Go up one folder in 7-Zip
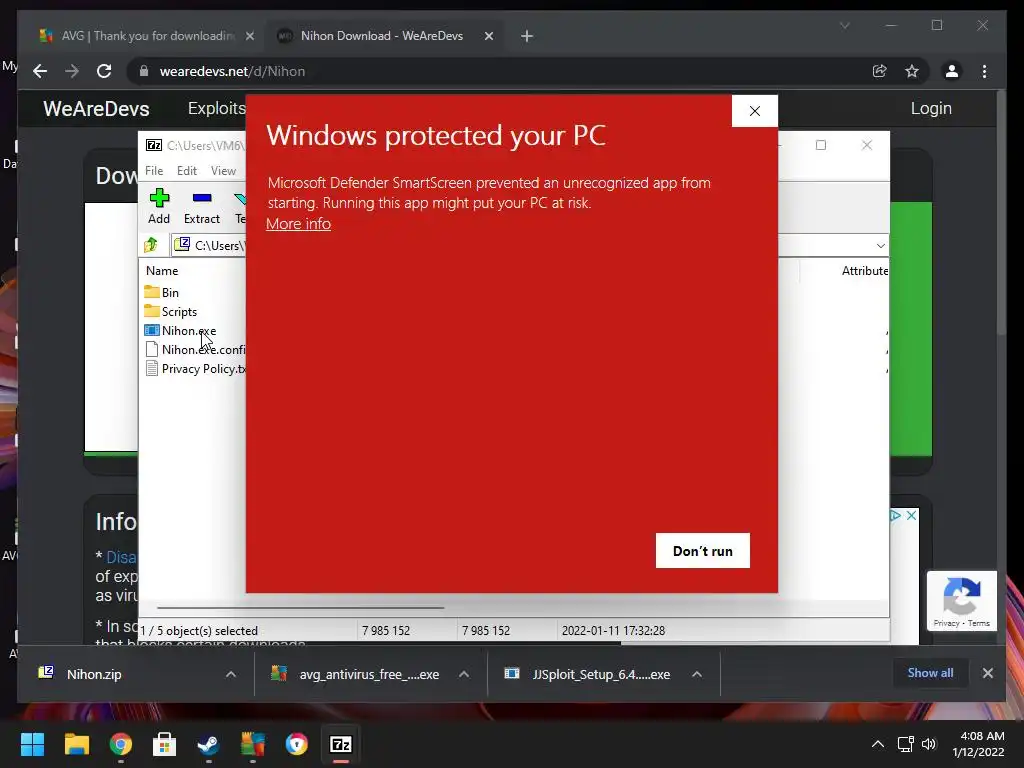This screenshot has height=768, width=1024. (151, 245)
